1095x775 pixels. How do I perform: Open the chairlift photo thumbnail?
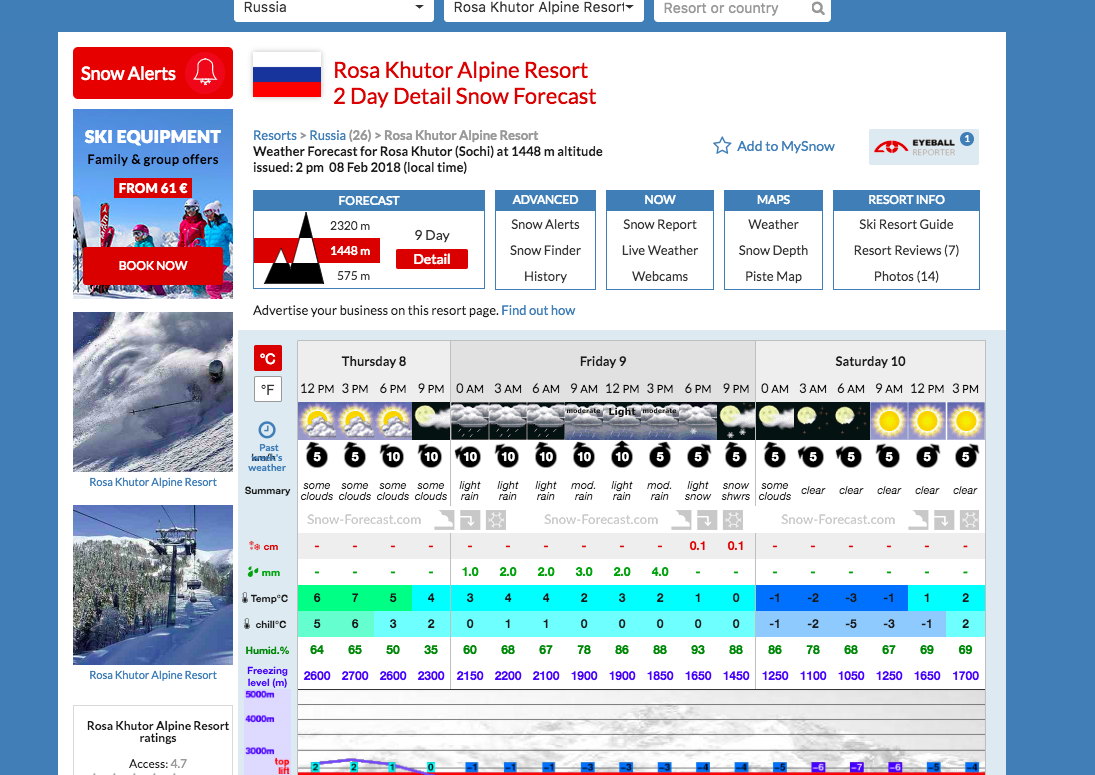click(153, 584)
